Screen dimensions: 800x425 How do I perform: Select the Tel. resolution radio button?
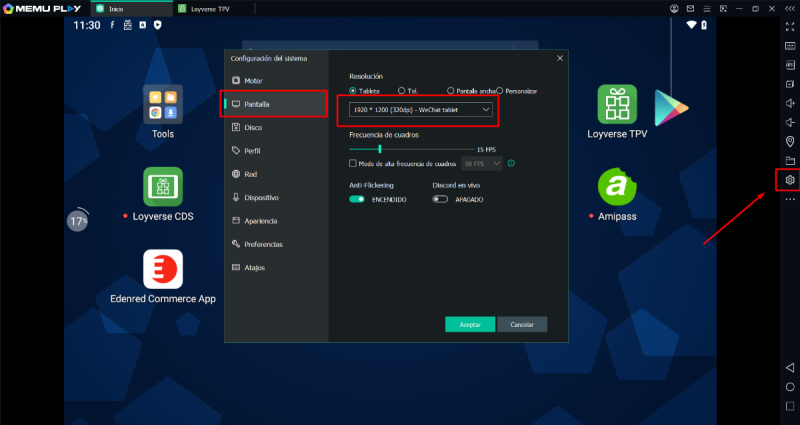tap(401, 91)
